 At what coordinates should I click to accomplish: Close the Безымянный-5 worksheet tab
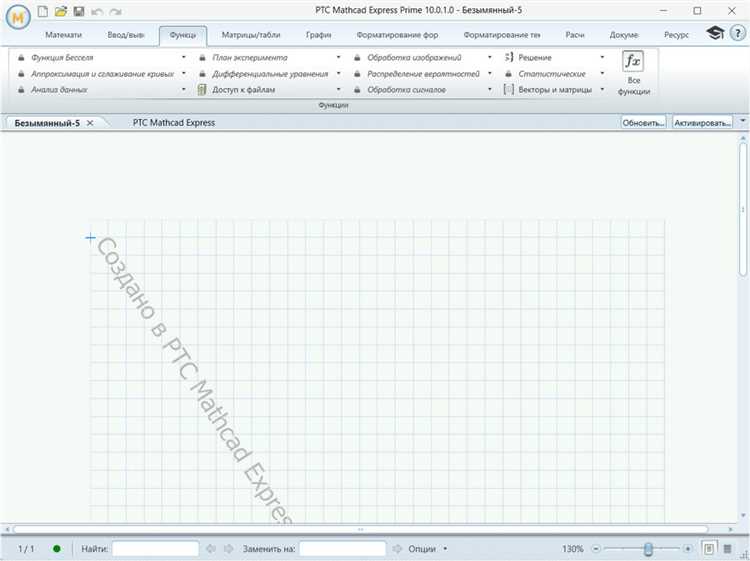point(90,123)
